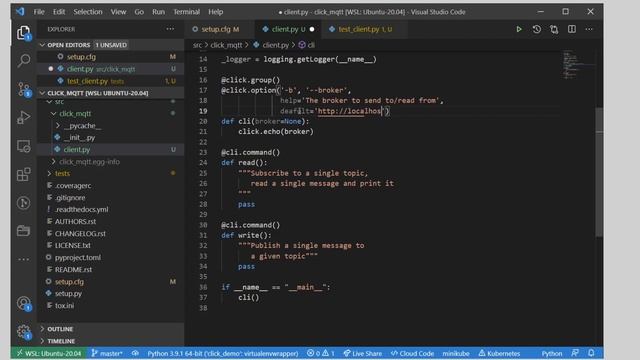Image resolution: width=640 pixels, height=360 pixels.
Task: Open the errors and warnings count
Action: 320,353
